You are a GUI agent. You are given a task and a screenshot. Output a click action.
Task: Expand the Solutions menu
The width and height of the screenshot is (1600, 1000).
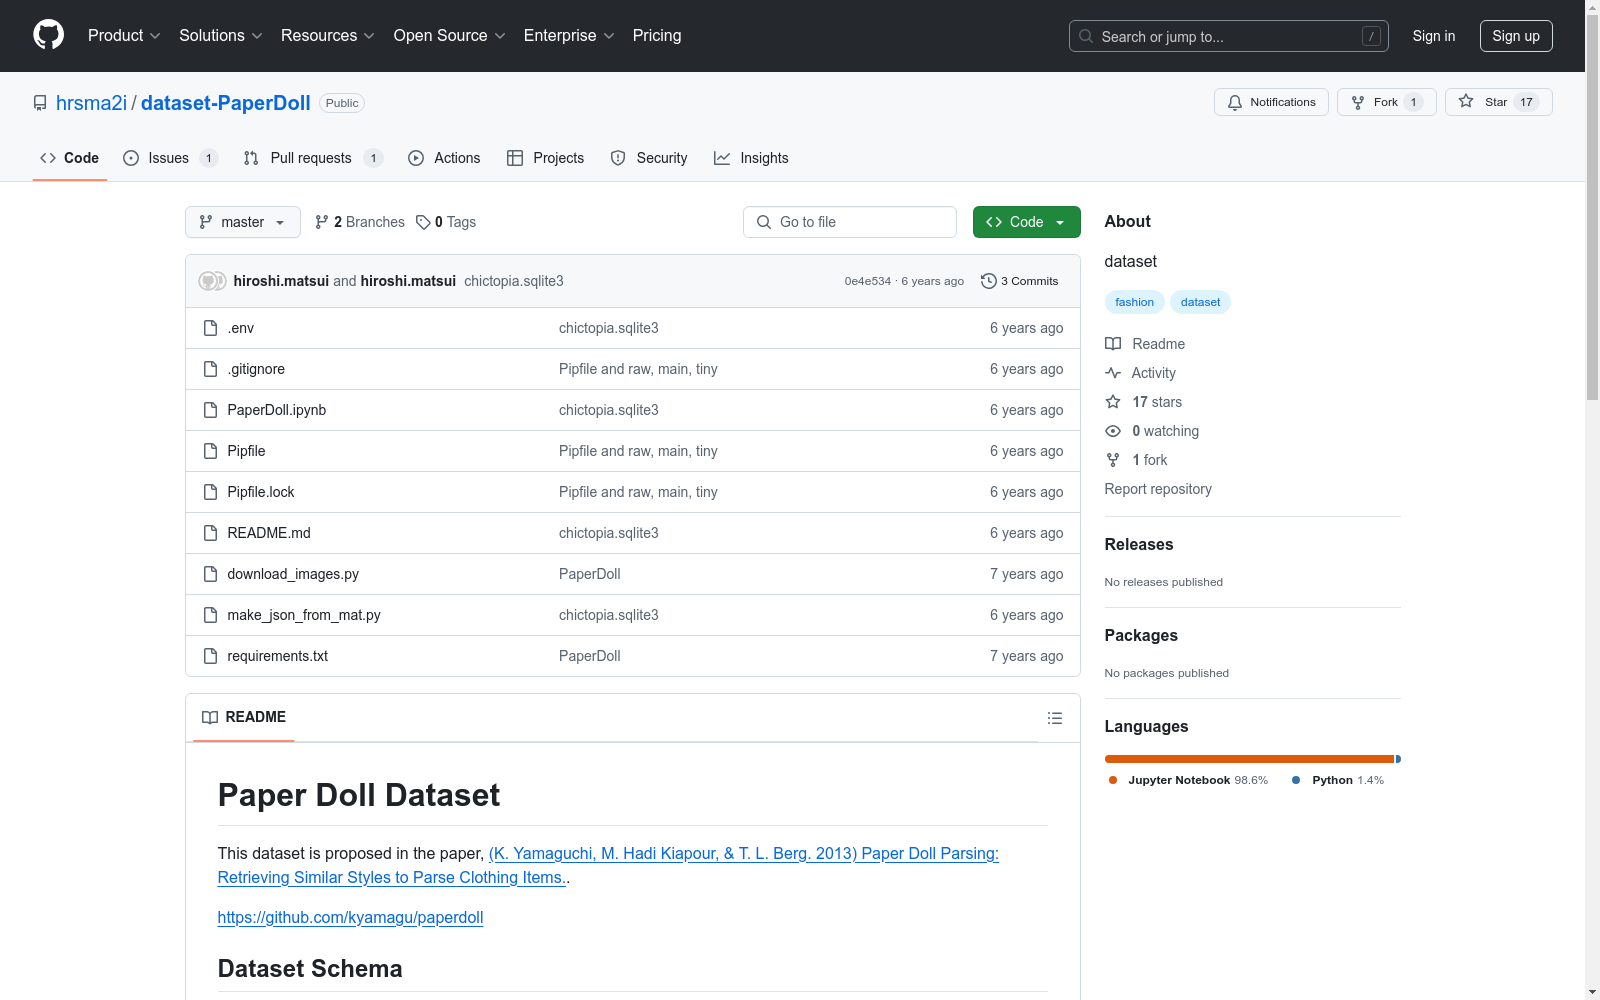(x=221, y=35)
